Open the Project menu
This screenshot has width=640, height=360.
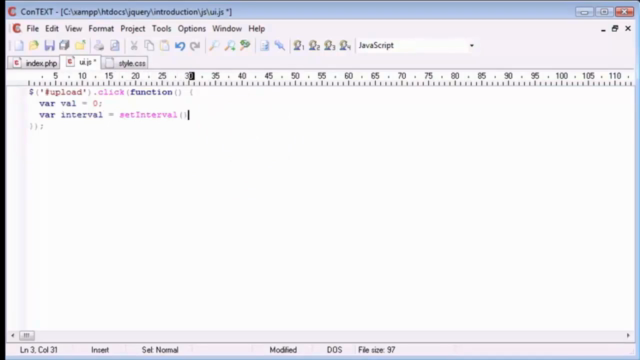click(133, 29)
